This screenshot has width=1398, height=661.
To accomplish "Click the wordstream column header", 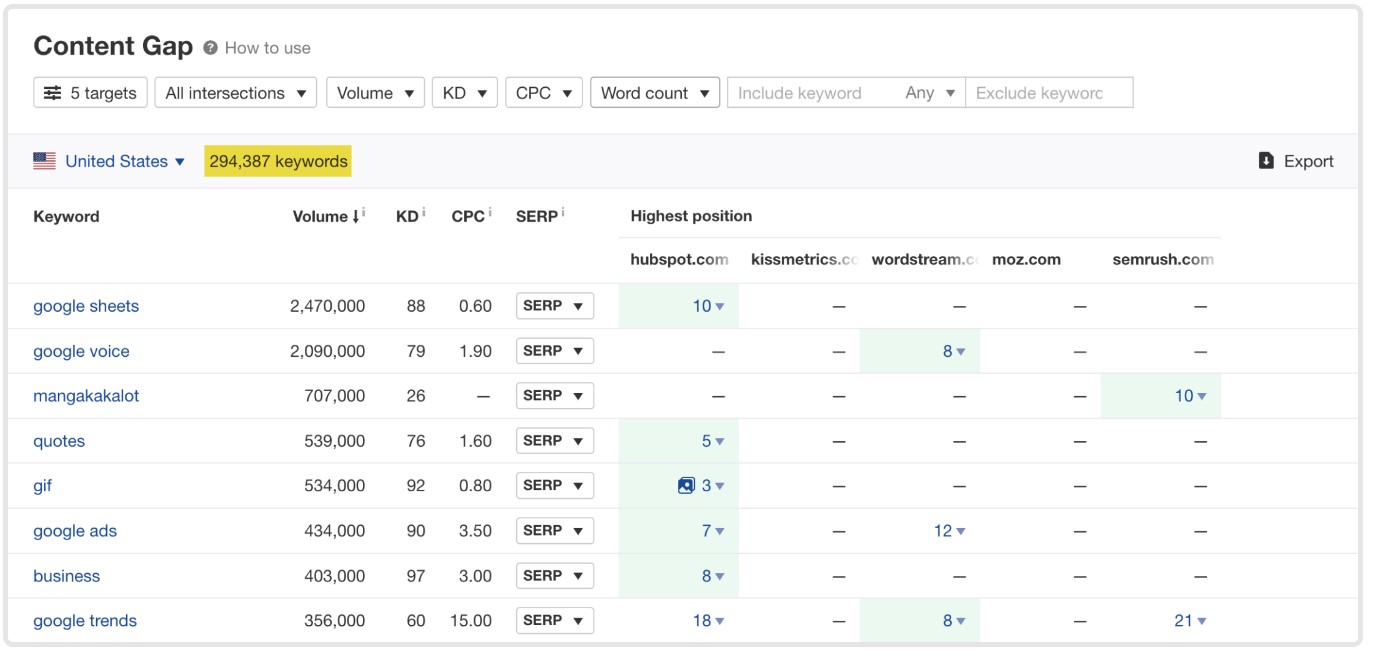I will tap(925, 259).
